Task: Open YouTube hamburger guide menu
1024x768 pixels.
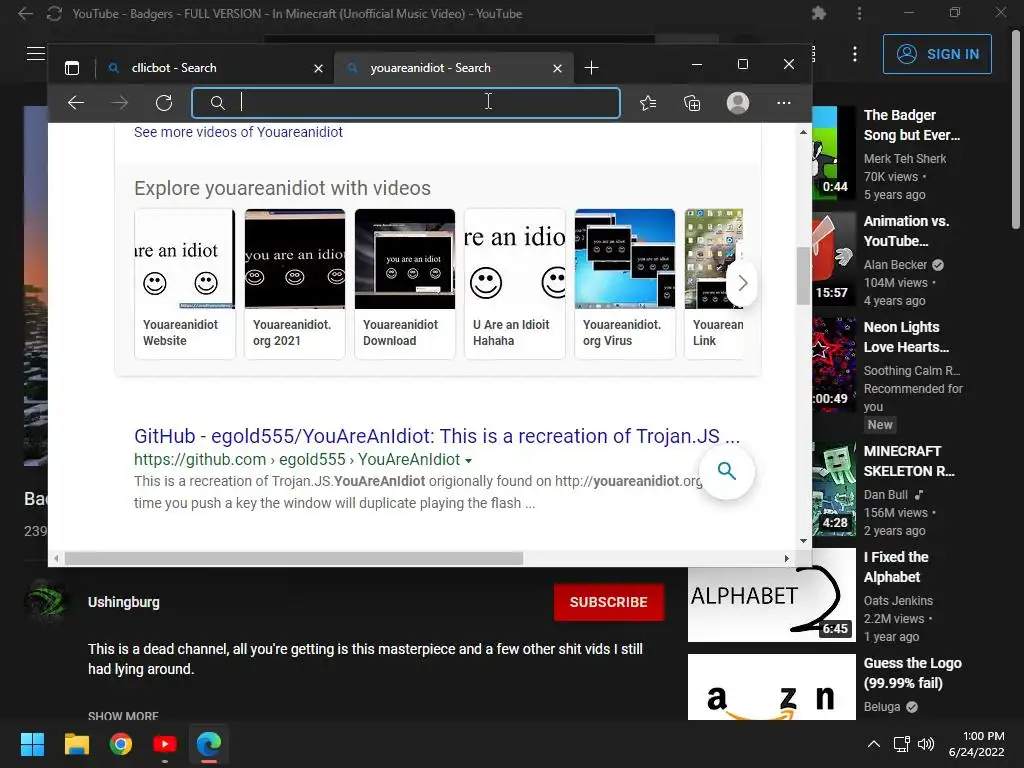Action: click(x=35, y=54)
